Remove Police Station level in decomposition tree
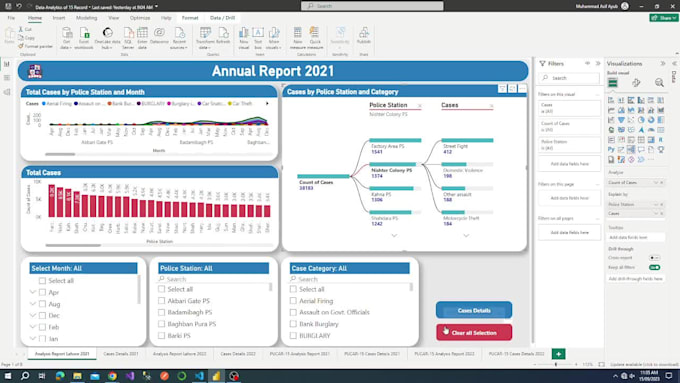The image size is (680, 383). 419,105
